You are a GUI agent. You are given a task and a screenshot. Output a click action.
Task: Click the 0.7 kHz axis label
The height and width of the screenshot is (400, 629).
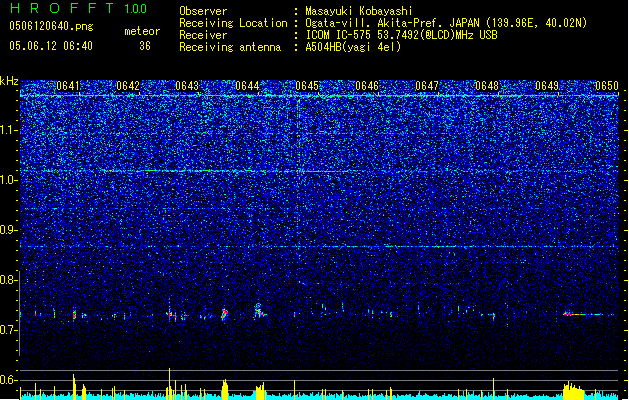[x=8, y=330]
